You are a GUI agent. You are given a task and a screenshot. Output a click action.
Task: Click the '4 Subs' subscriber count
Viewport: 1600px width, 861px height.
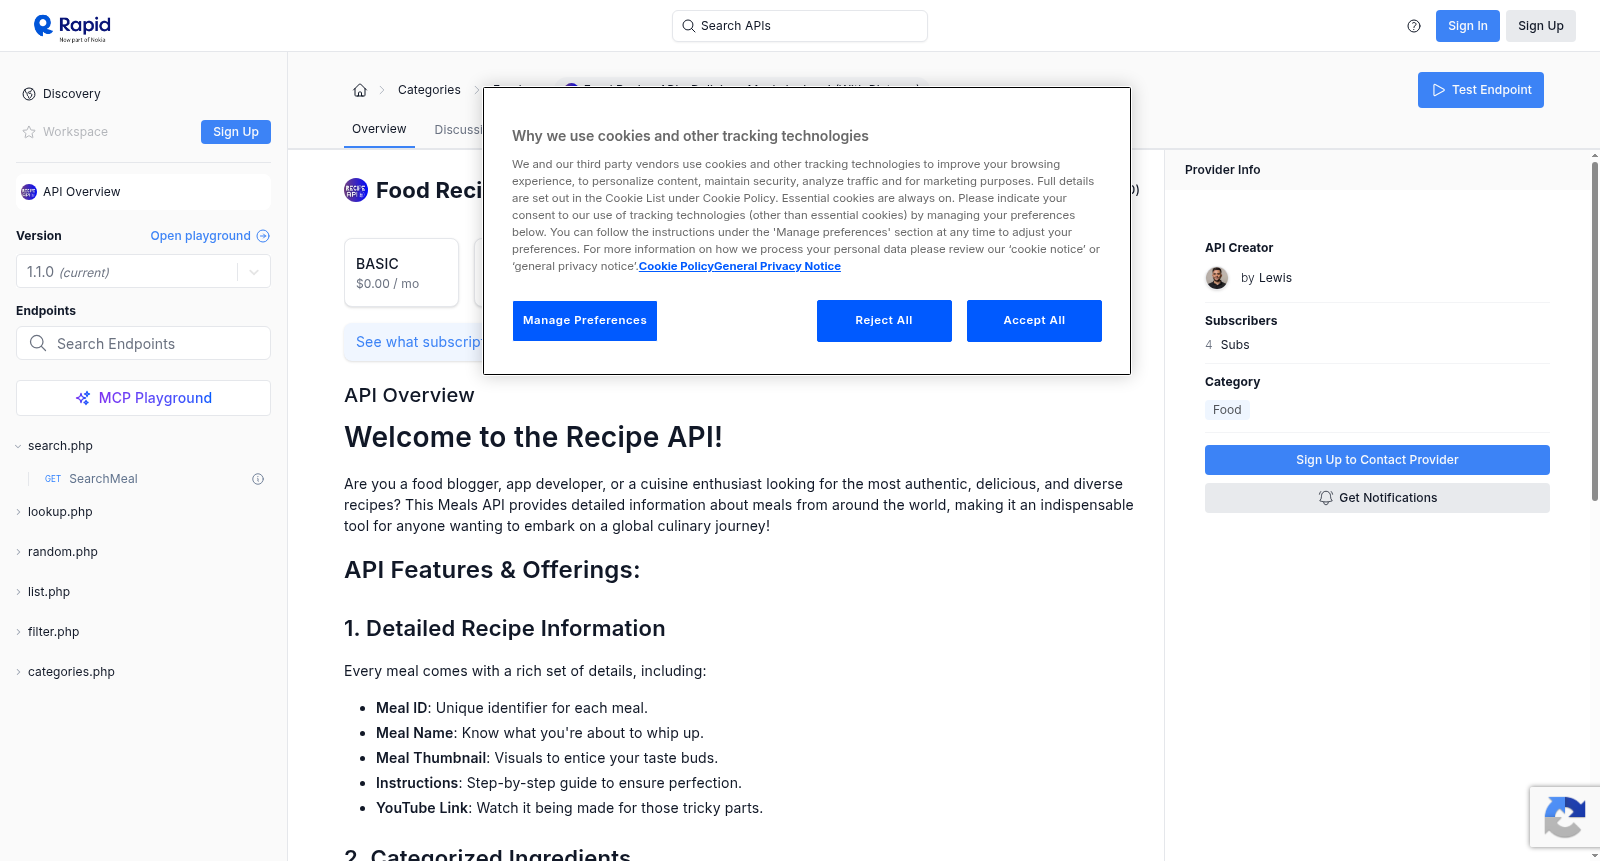point(1227,345)
